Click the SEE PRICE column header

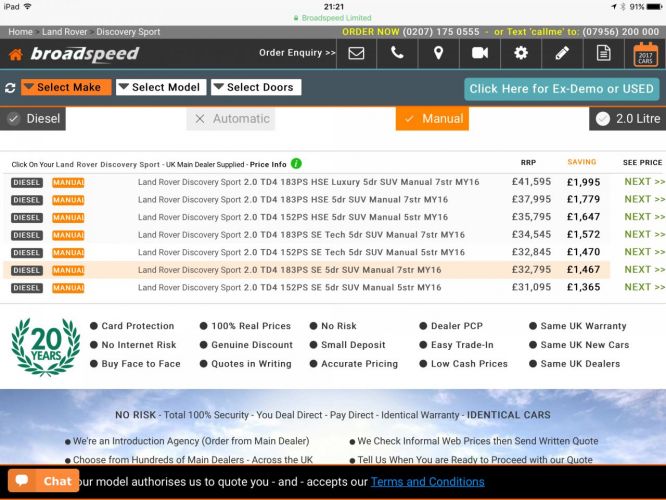point(642,162)
